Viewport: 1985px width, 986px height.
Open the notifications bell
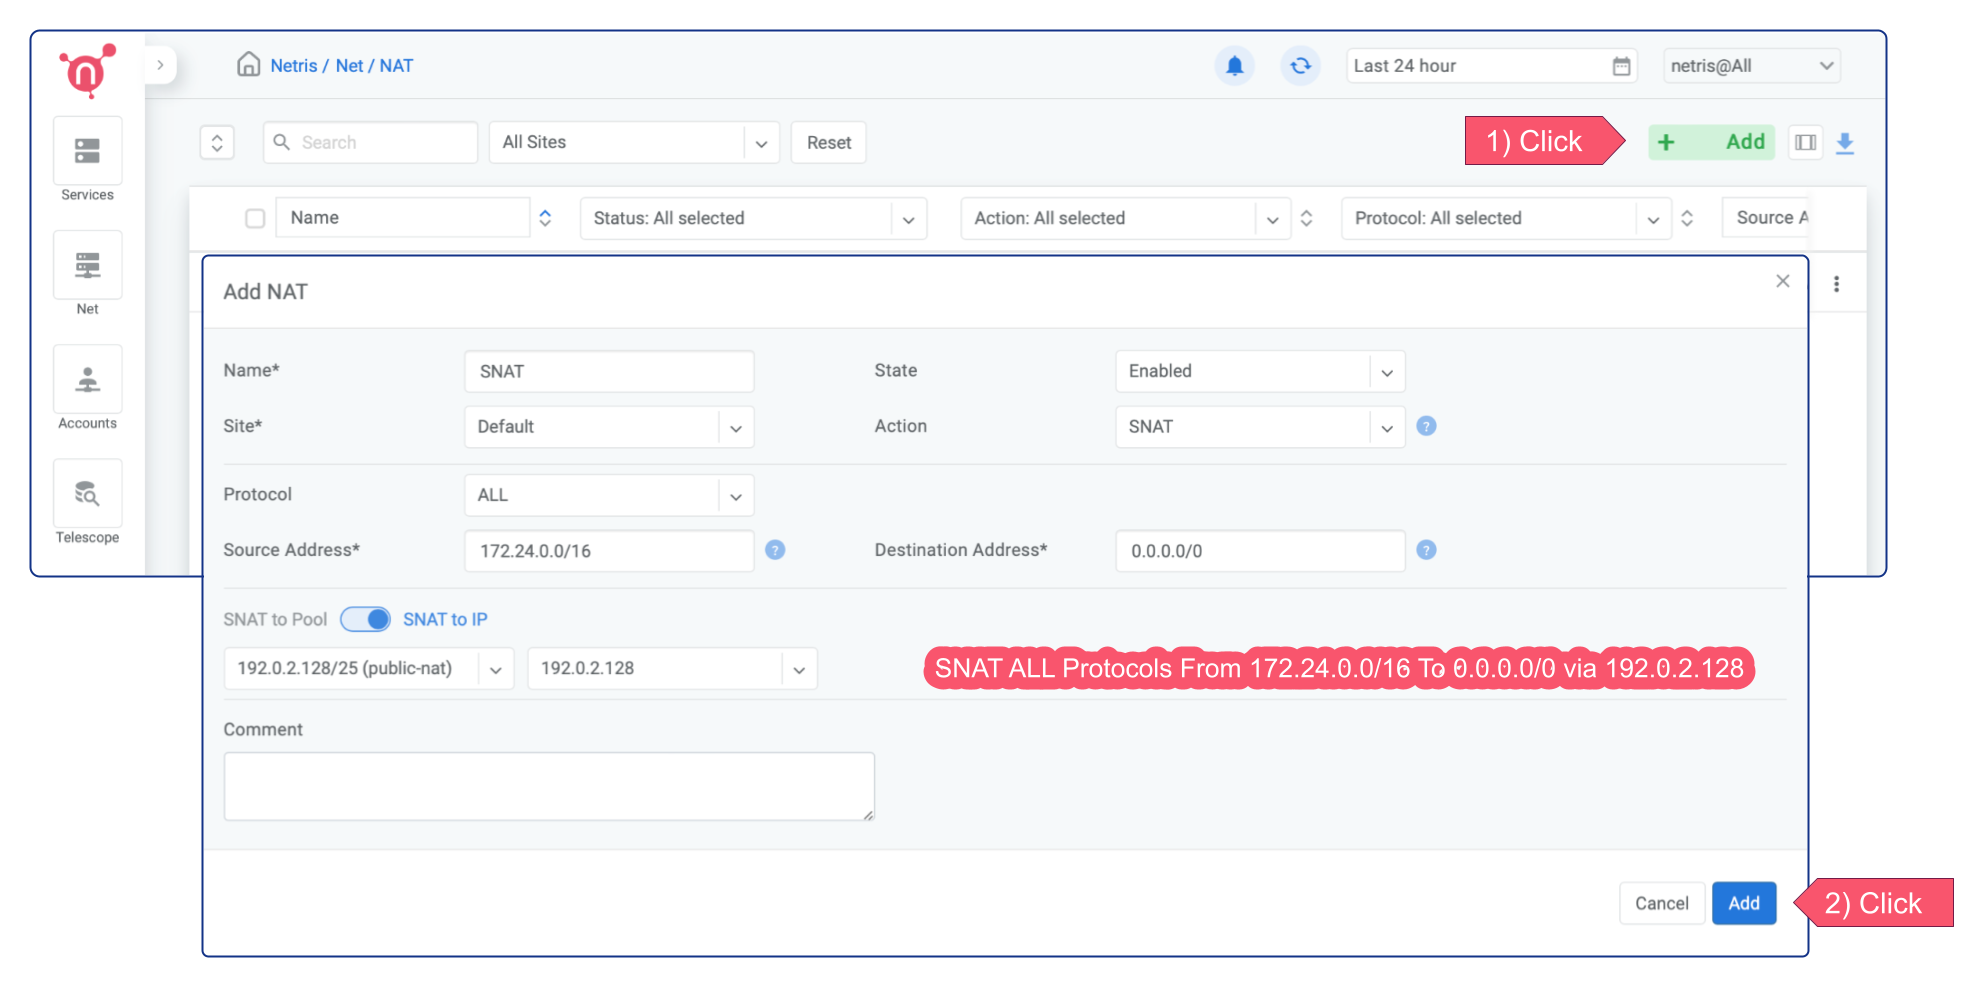[x=1234, y=65]
